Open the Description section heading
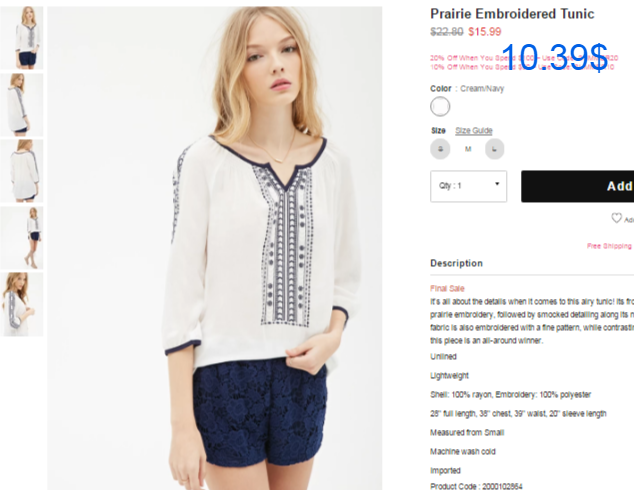634x490 pixels. point(456,263)
